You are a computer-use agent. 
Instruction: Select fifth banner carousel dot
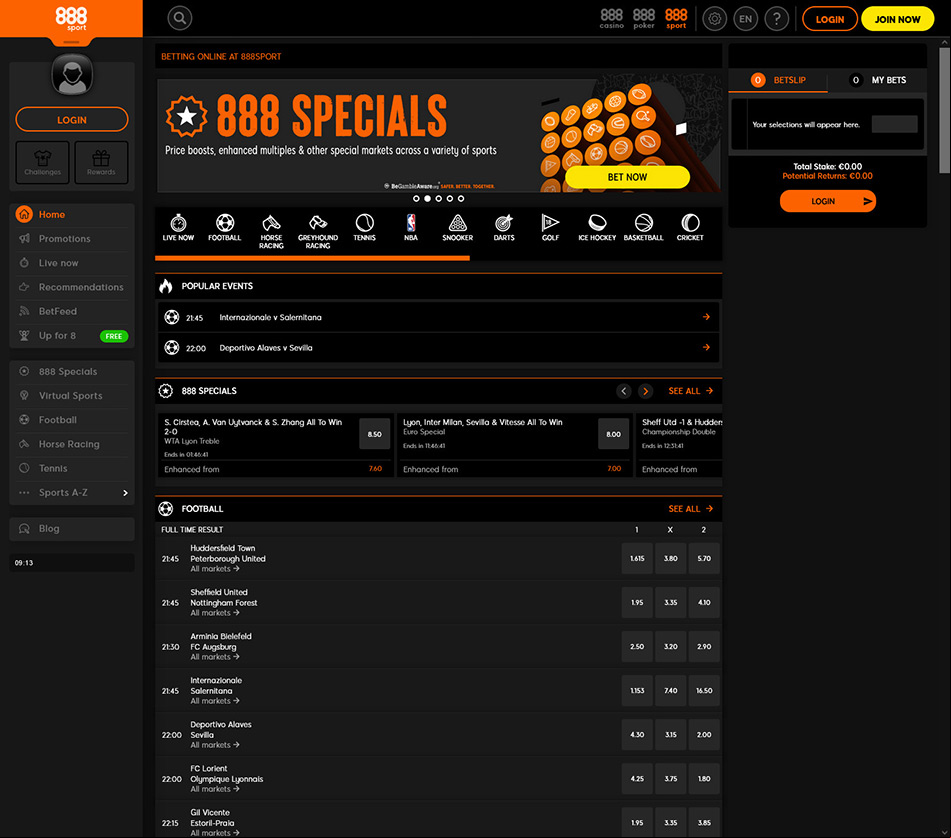pyautogui.click(x=461, y=199)
